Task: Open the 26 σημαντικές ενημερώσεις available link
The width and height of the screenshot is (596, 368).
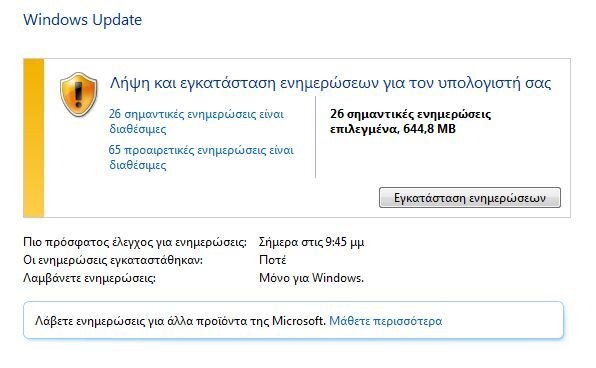Action: 196,121
